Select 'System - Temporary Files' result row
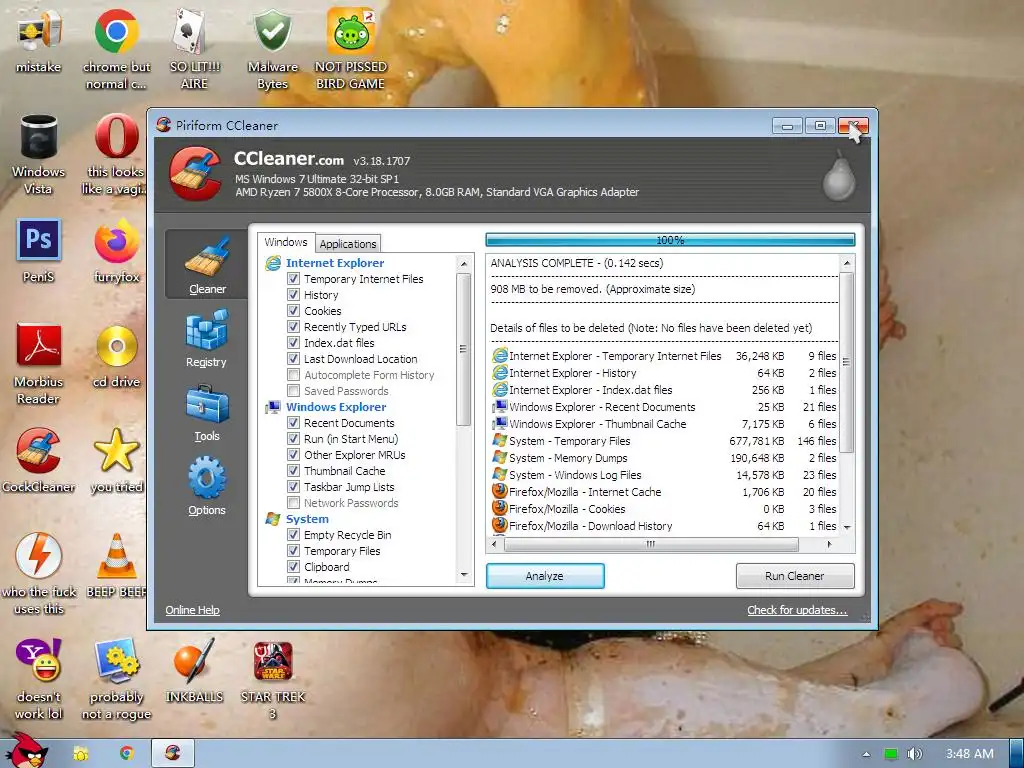This screenshot has width=1024, height=768. click(x=664, y=441)
